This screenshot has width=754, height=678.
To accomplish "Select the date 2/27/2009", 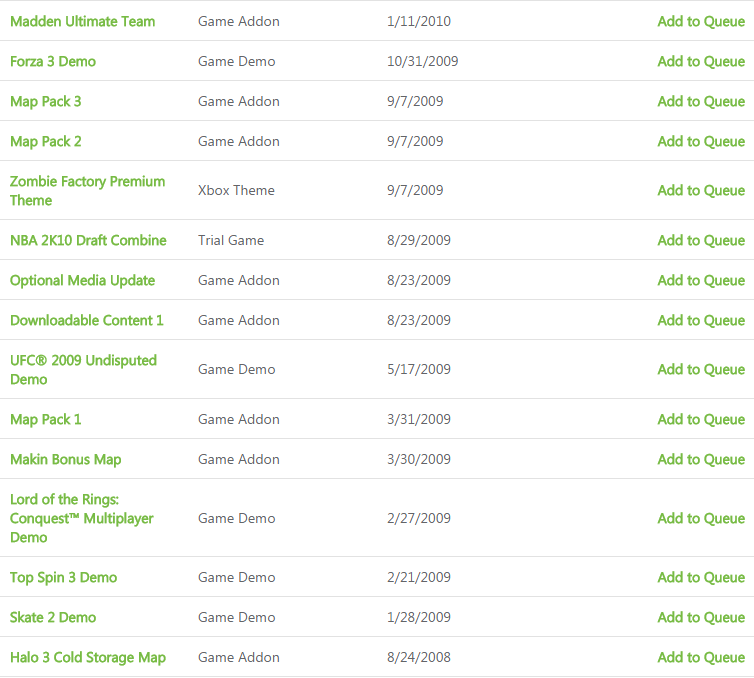I will pyautogui.click(x=419, y=518).
